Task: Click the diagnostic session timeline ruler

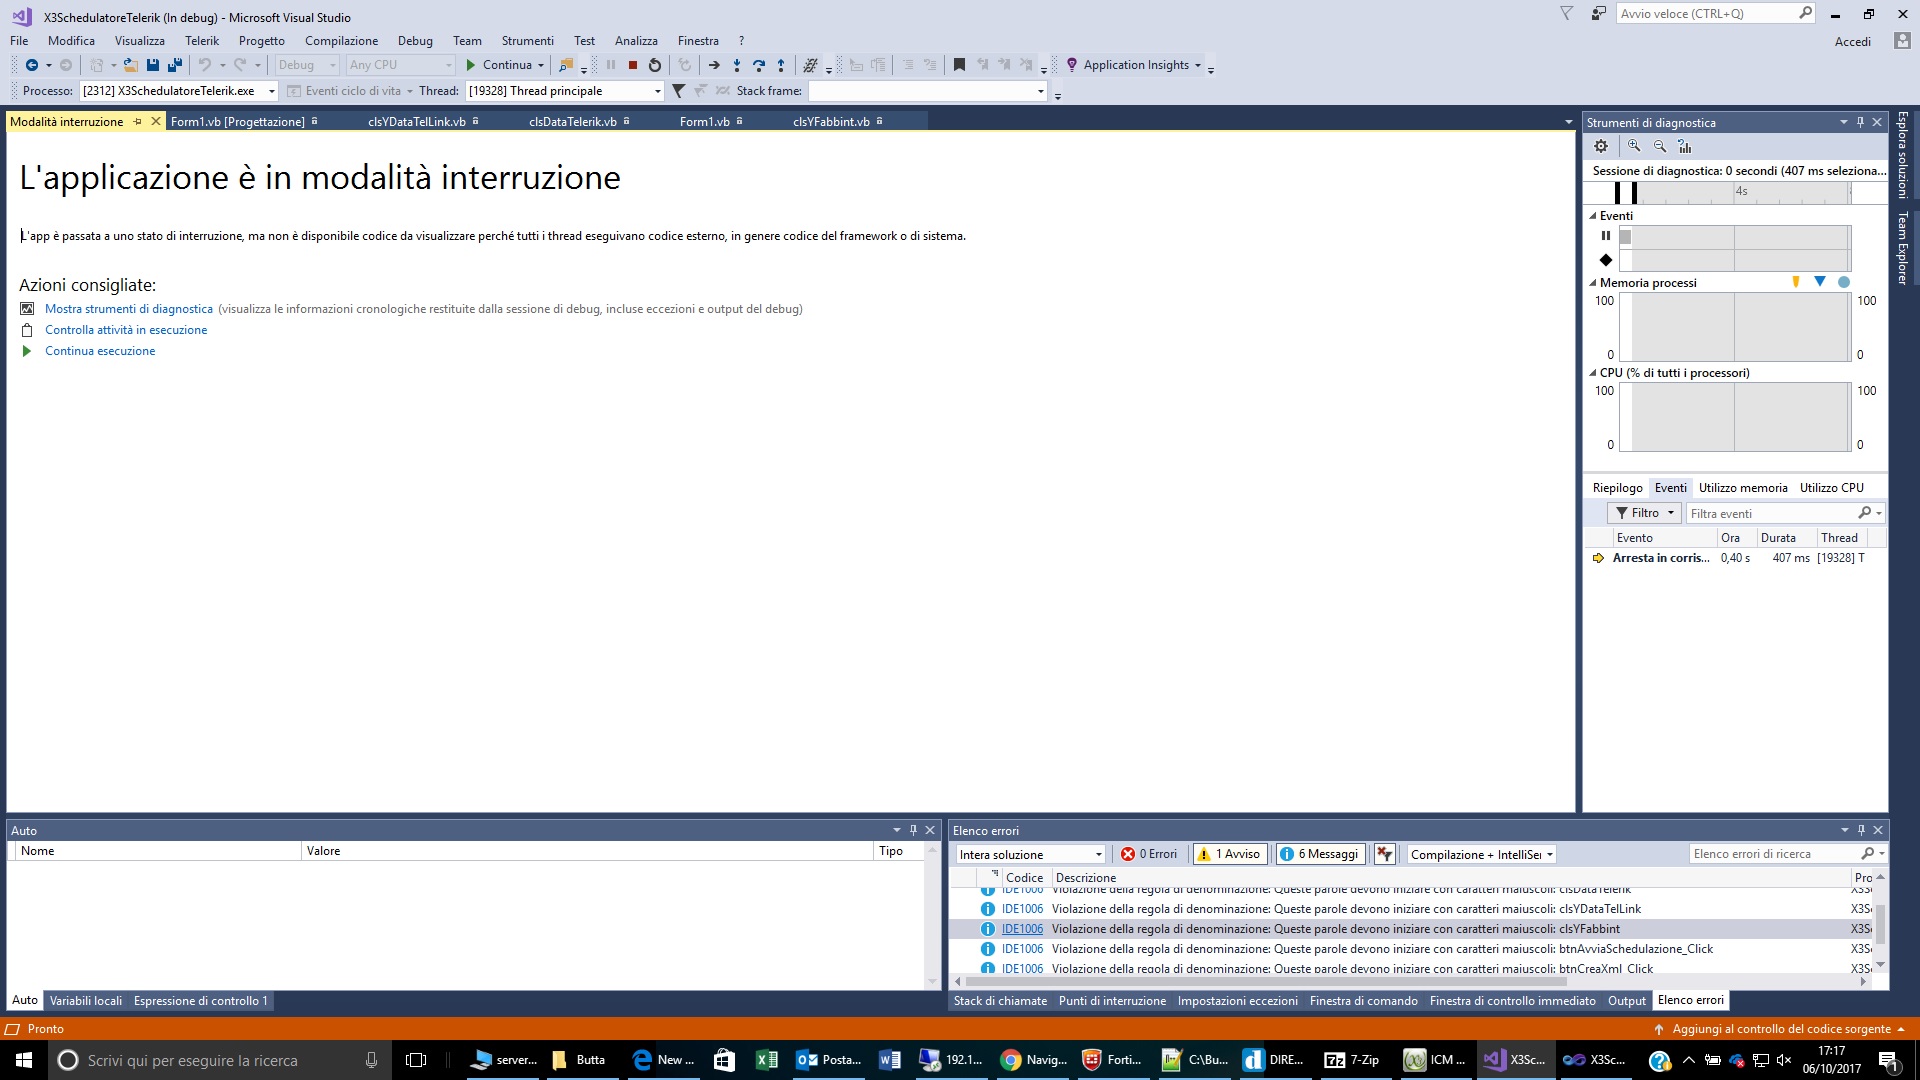Action: pyautogui.click(x=1740, y=192)
